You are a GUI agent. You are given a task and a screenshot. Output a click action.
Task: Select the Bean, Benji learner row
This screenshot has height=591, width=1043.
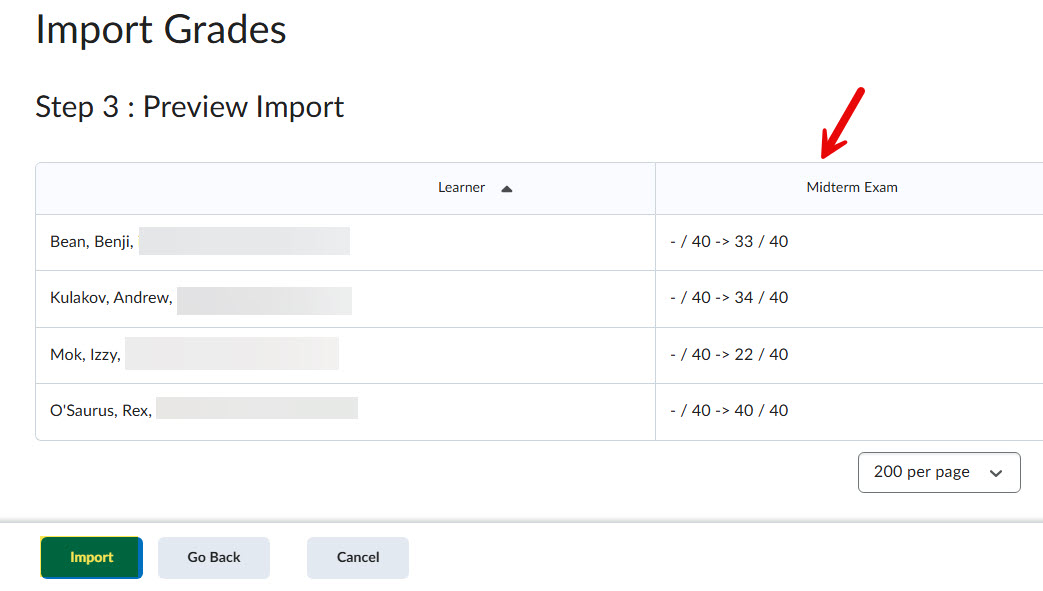pos(92,241)
